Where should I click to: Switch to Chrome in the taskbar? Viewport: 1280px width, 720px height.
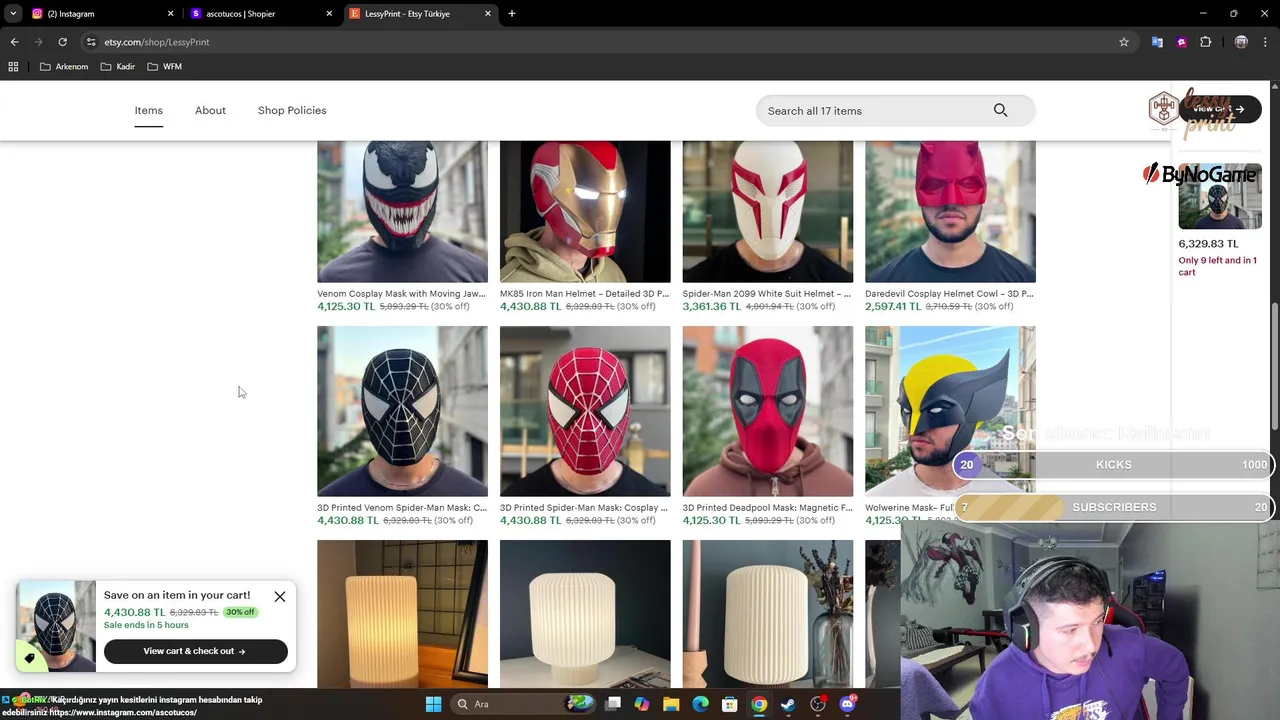[759, 704]
